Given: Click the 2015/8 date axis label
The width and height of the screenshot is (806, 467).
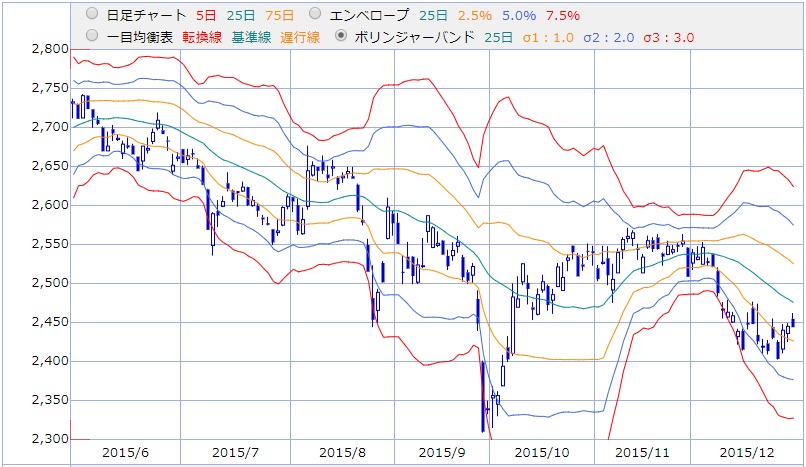Looking at the screenshot, I should (x=342, y=453).
